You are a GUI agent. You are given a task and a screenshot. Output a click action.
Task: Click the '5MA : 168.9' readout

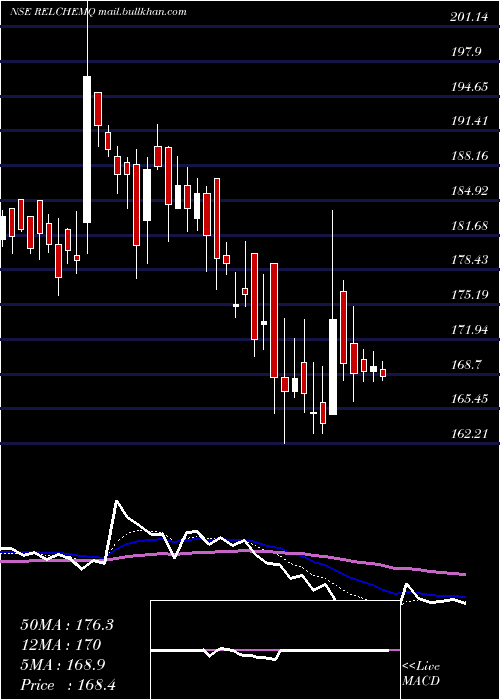[62, 665]
